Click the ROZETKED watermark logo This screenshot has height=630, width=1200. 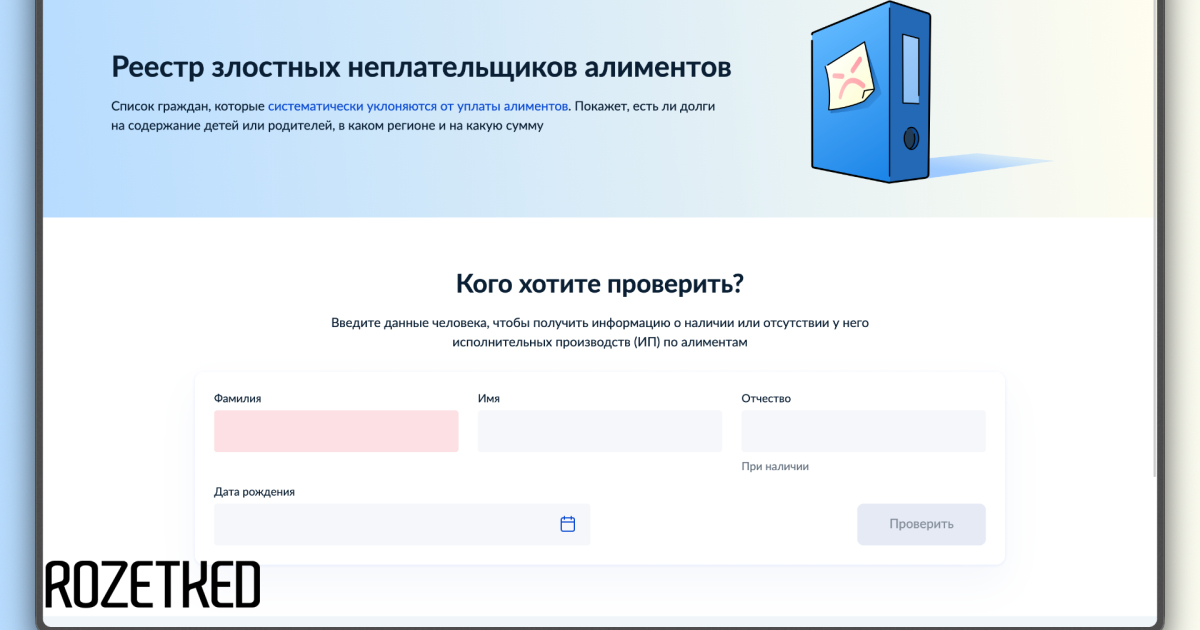[152, 585]
